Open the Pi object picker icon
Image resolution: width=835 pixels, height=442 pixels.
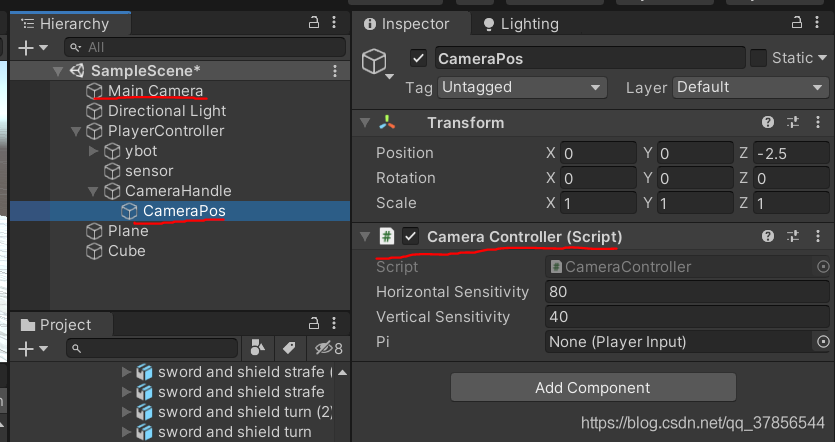coord(823,342)
